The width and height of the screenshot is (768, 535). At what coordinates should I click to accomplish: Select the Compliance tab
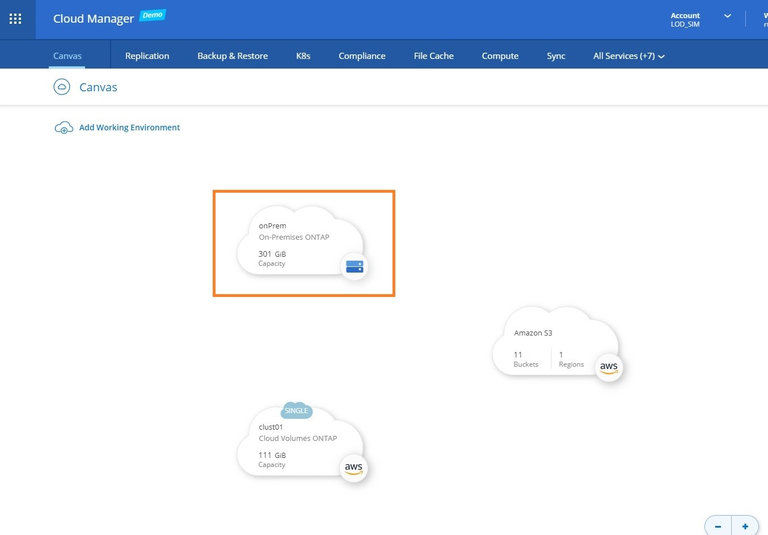tap(362, 56)
